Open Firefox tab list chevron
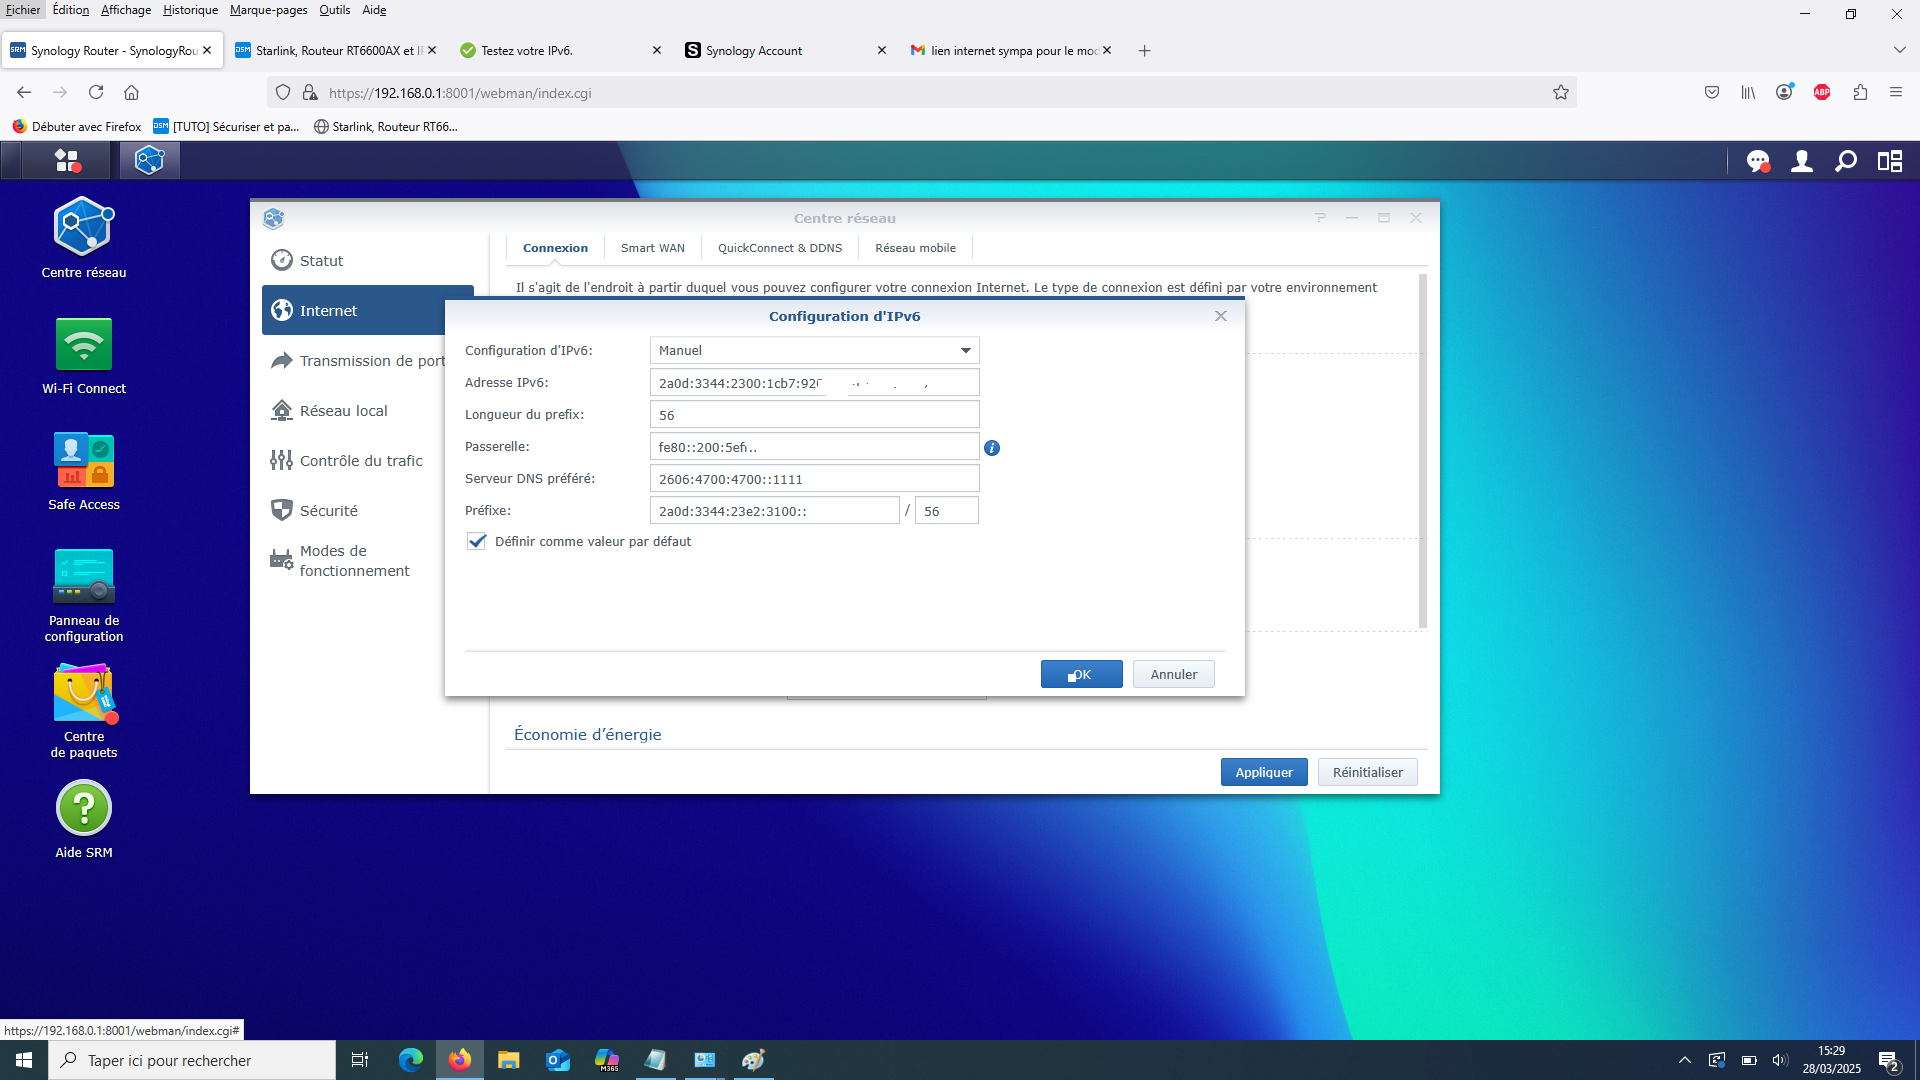 pos(1899,50)
